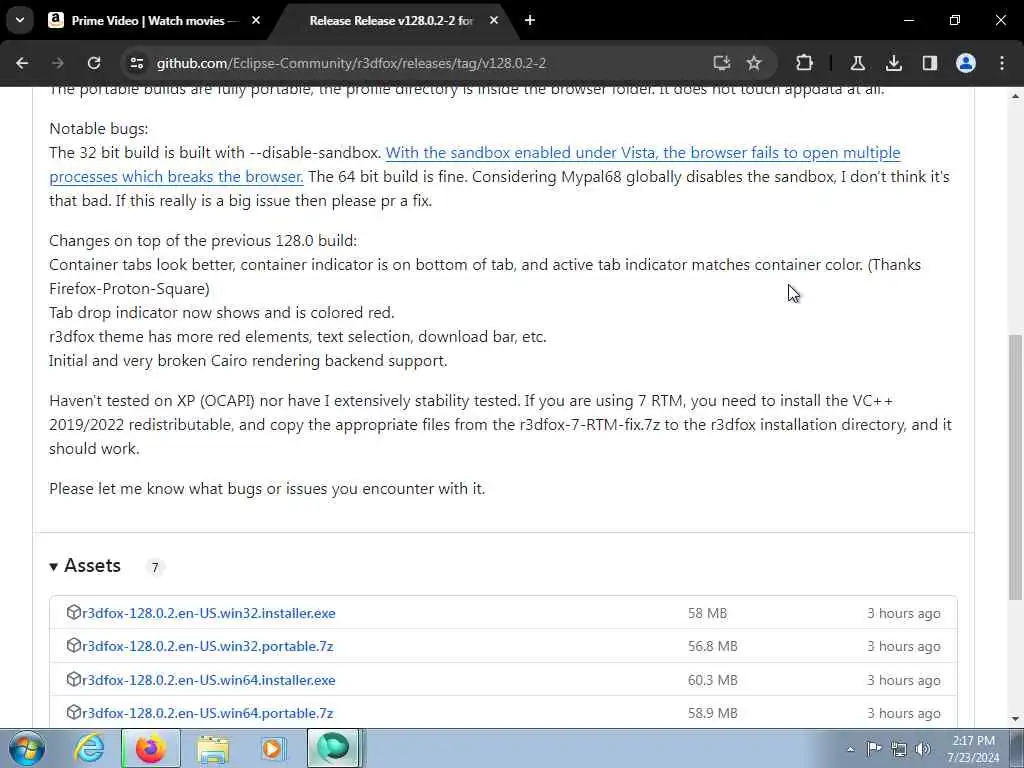Click the 56.8 MB size text

point(712,647)
